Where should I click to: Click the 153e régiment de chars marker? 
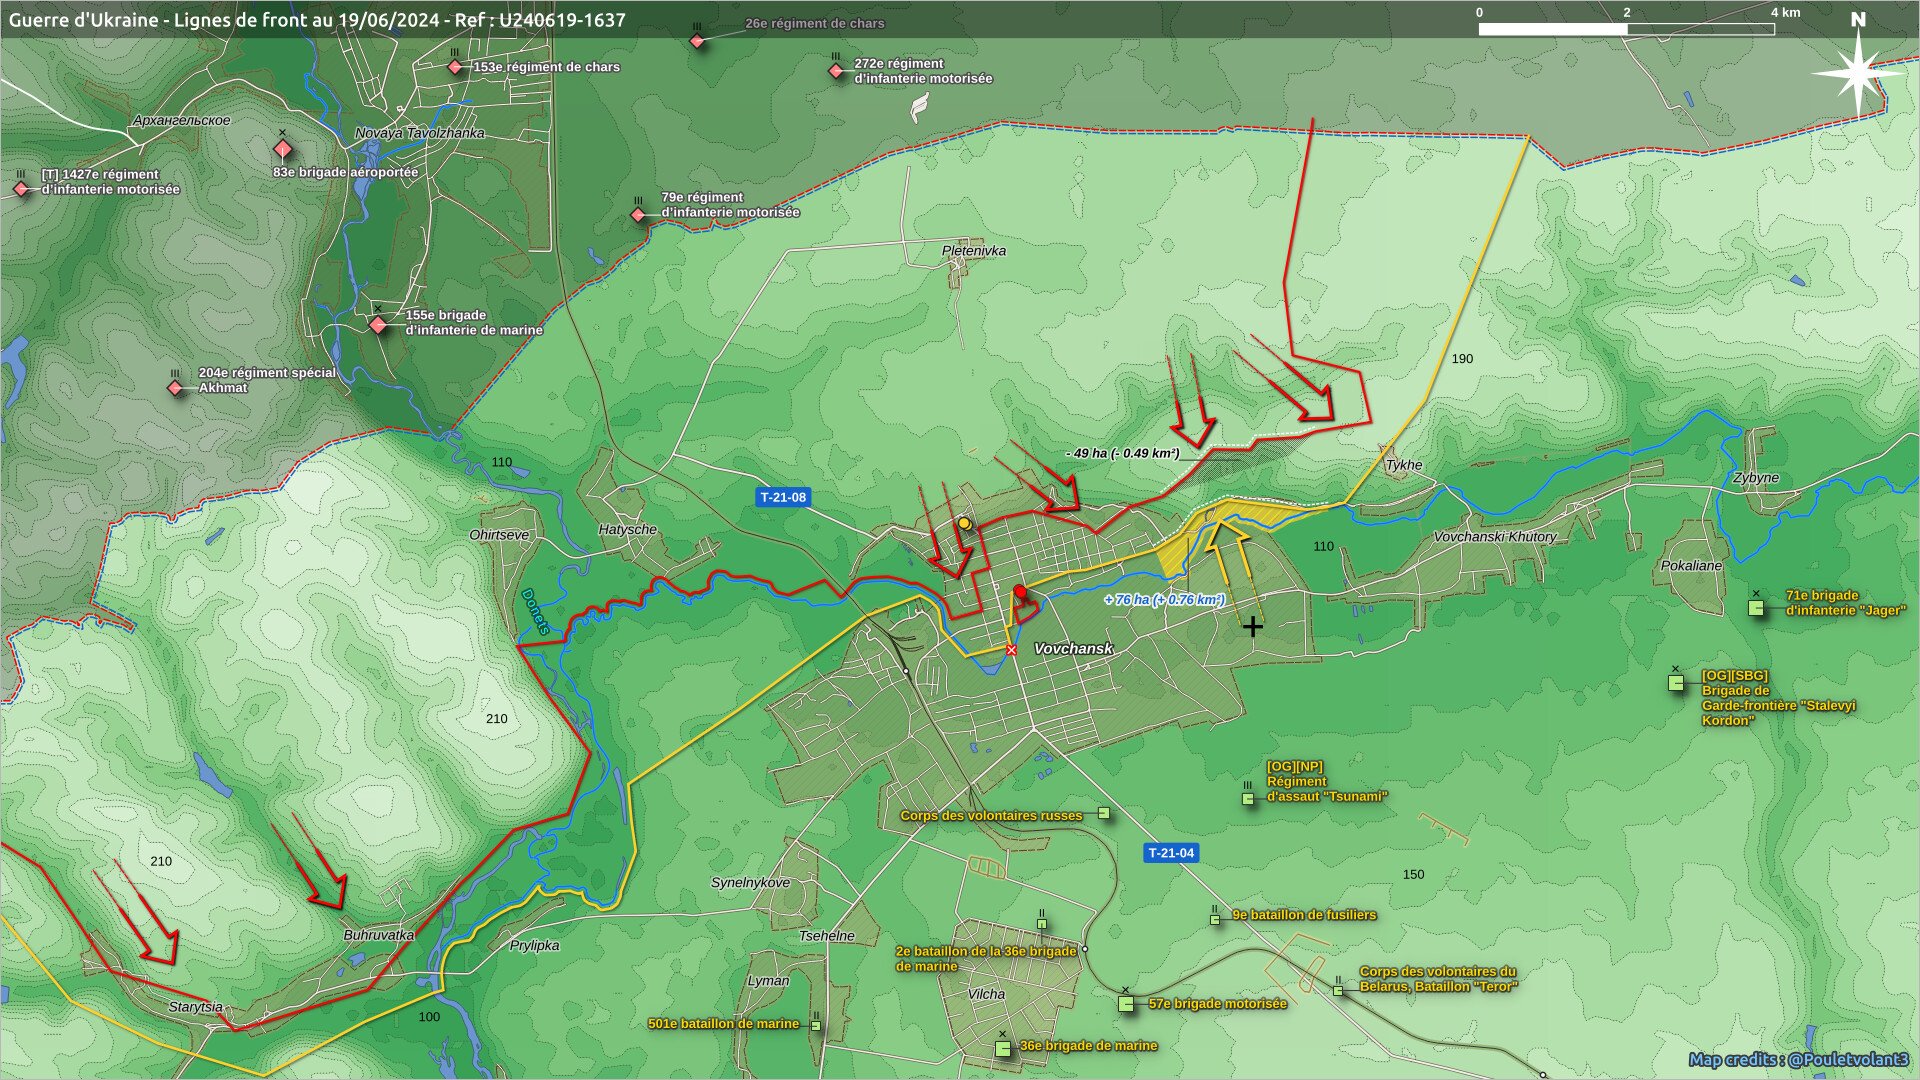coord(455,67)
